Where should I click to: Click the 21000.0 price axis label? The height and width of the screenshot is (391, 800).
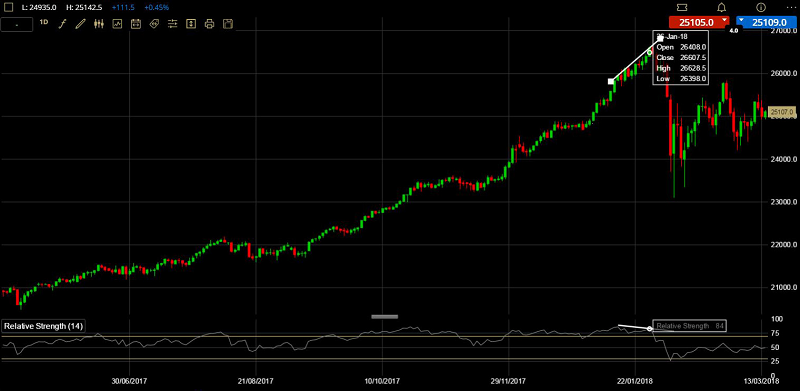point(784,288)
